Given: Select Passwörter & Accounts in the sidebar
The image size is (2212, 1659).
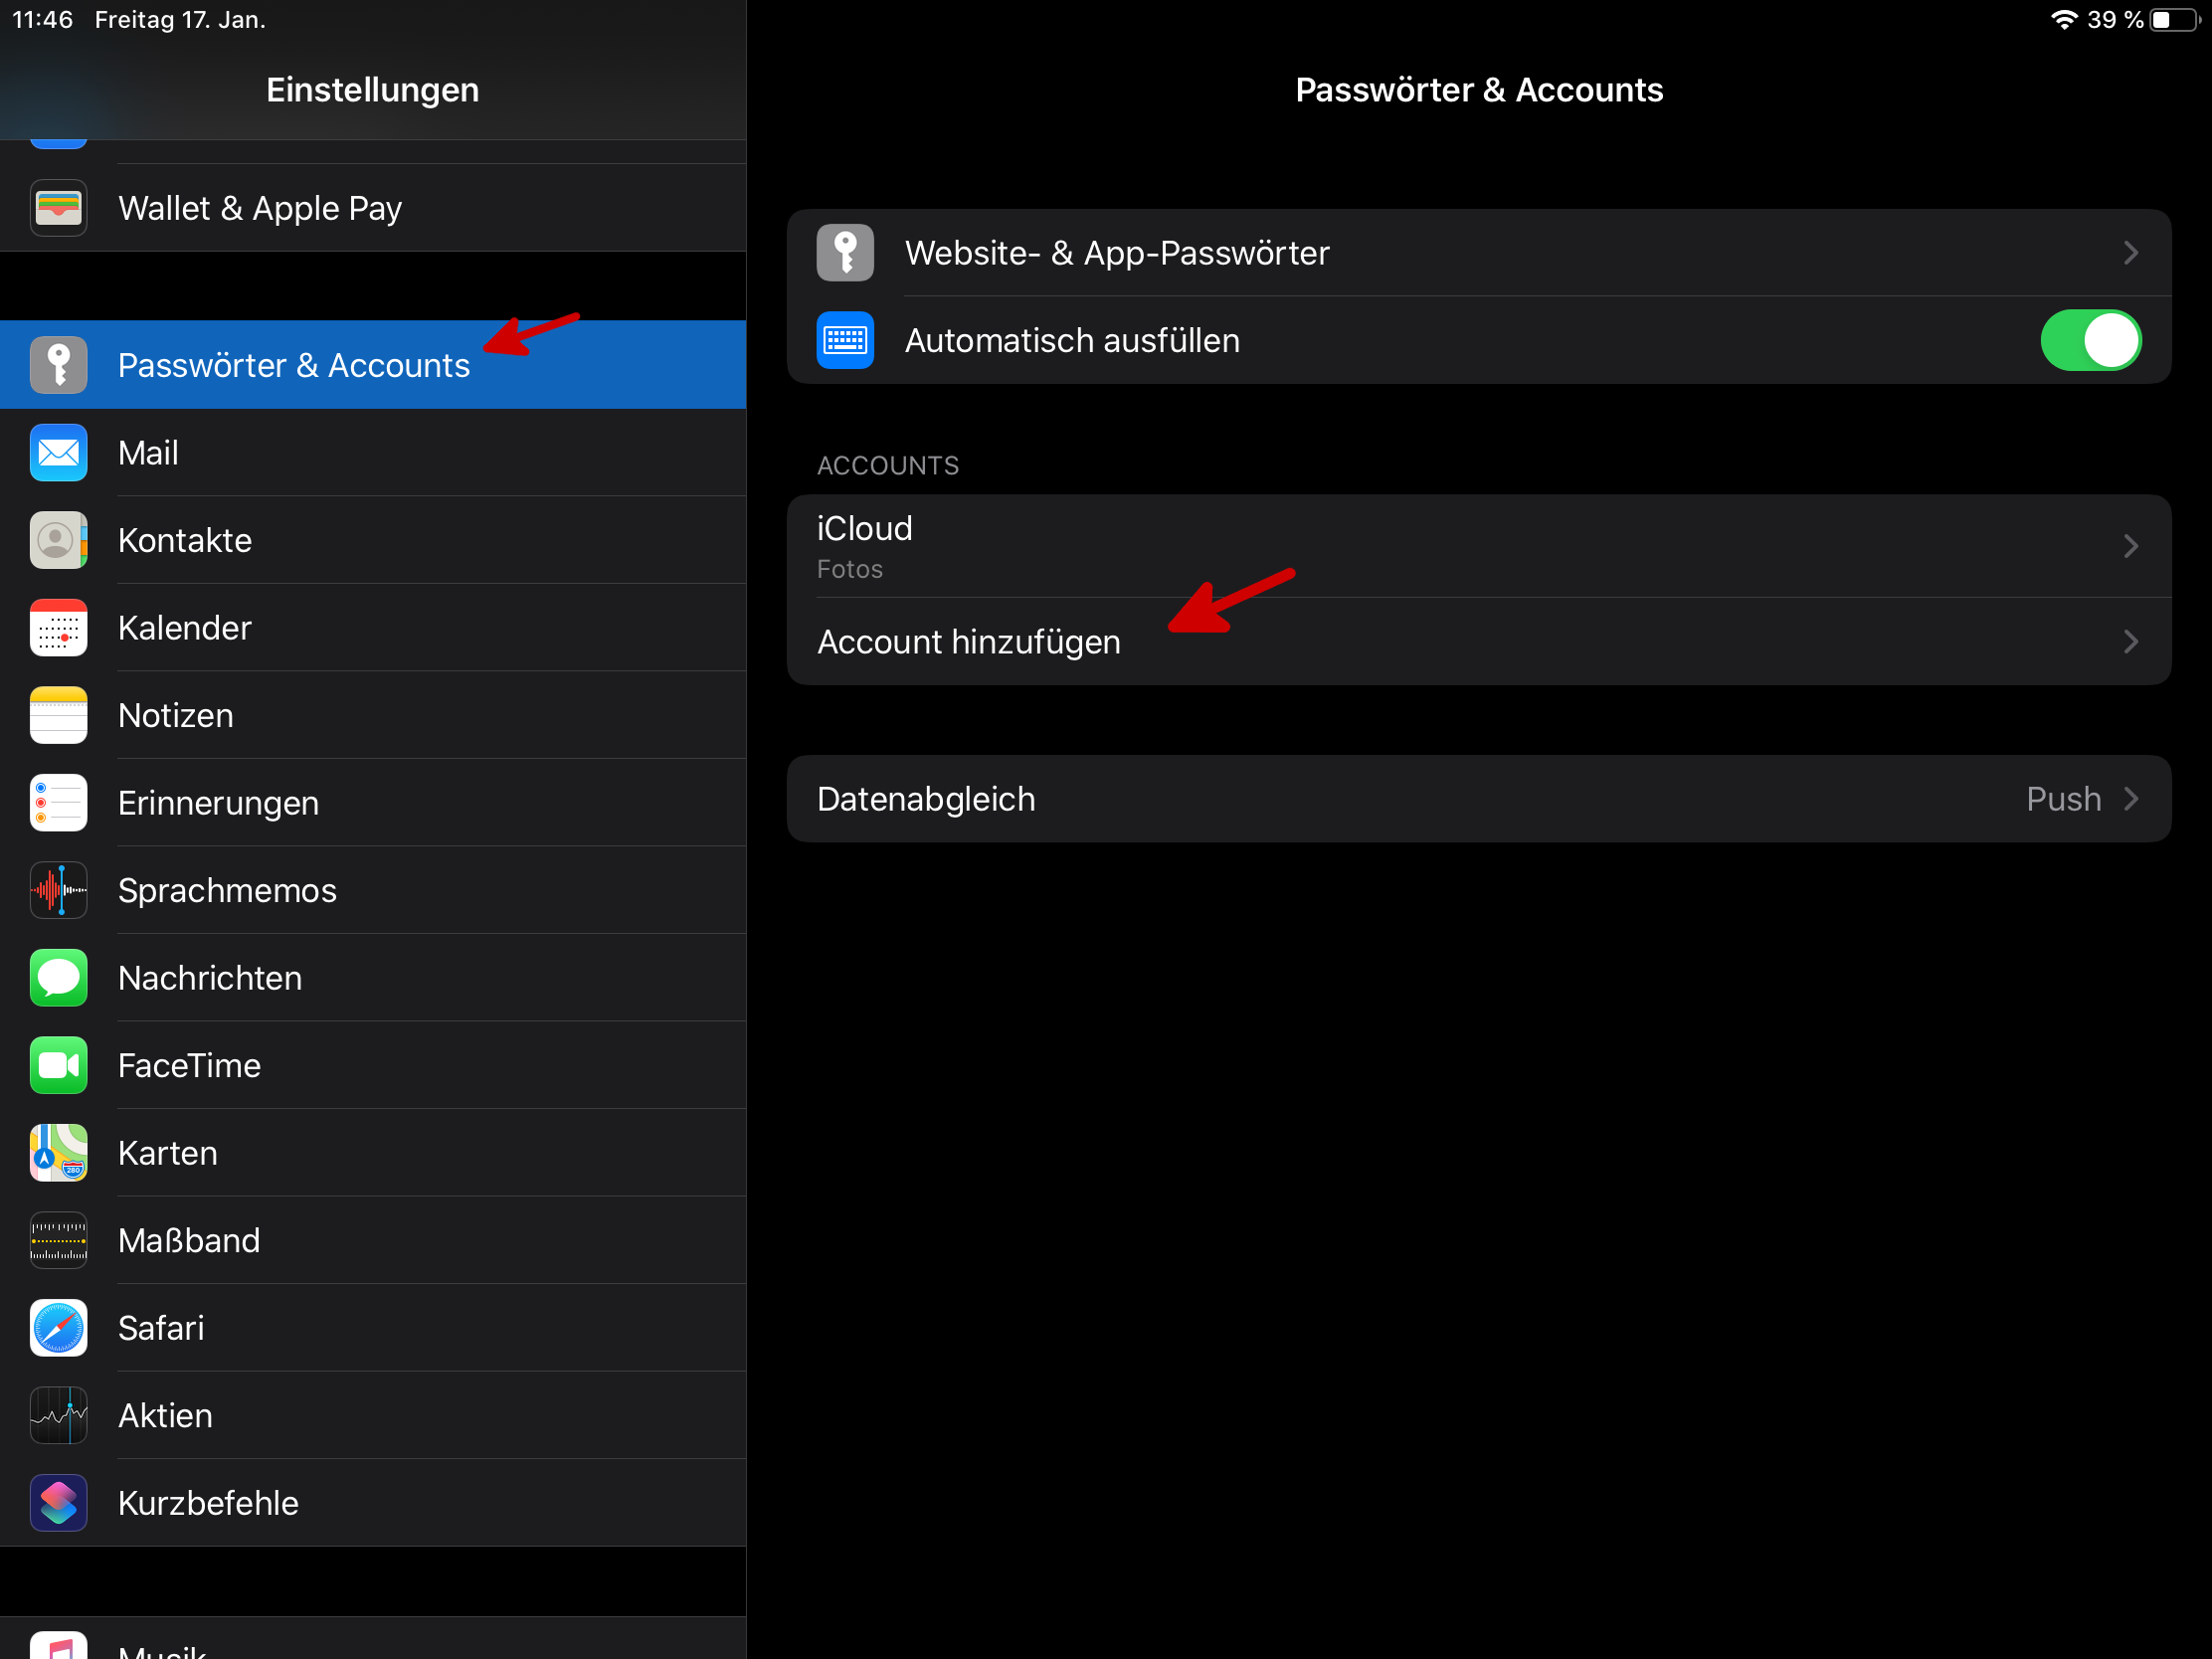Looking at the screenshot, I should 293,365.
